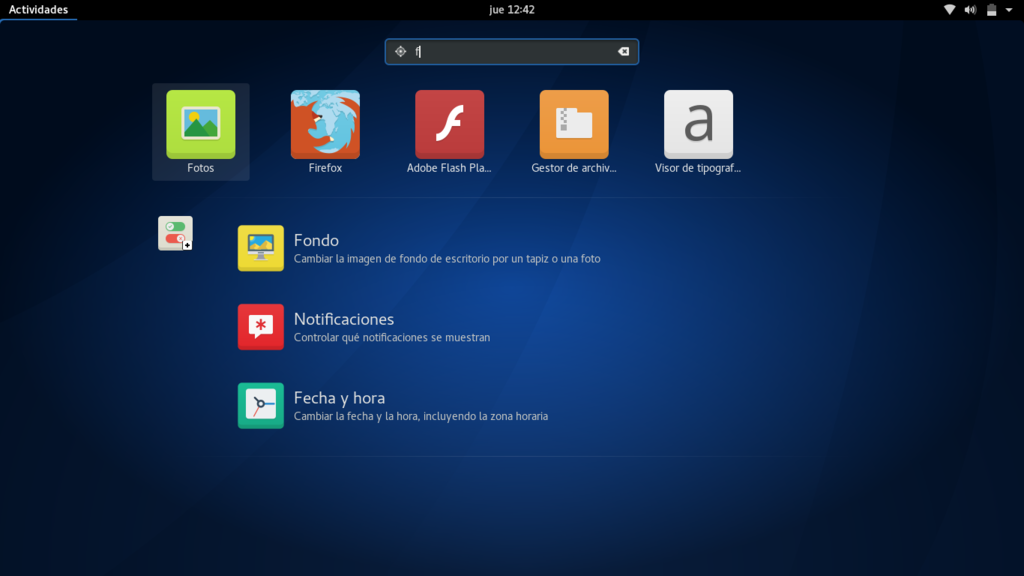Clear the search field text
This screenshot has width=1024, height=576.
point(624,52)
